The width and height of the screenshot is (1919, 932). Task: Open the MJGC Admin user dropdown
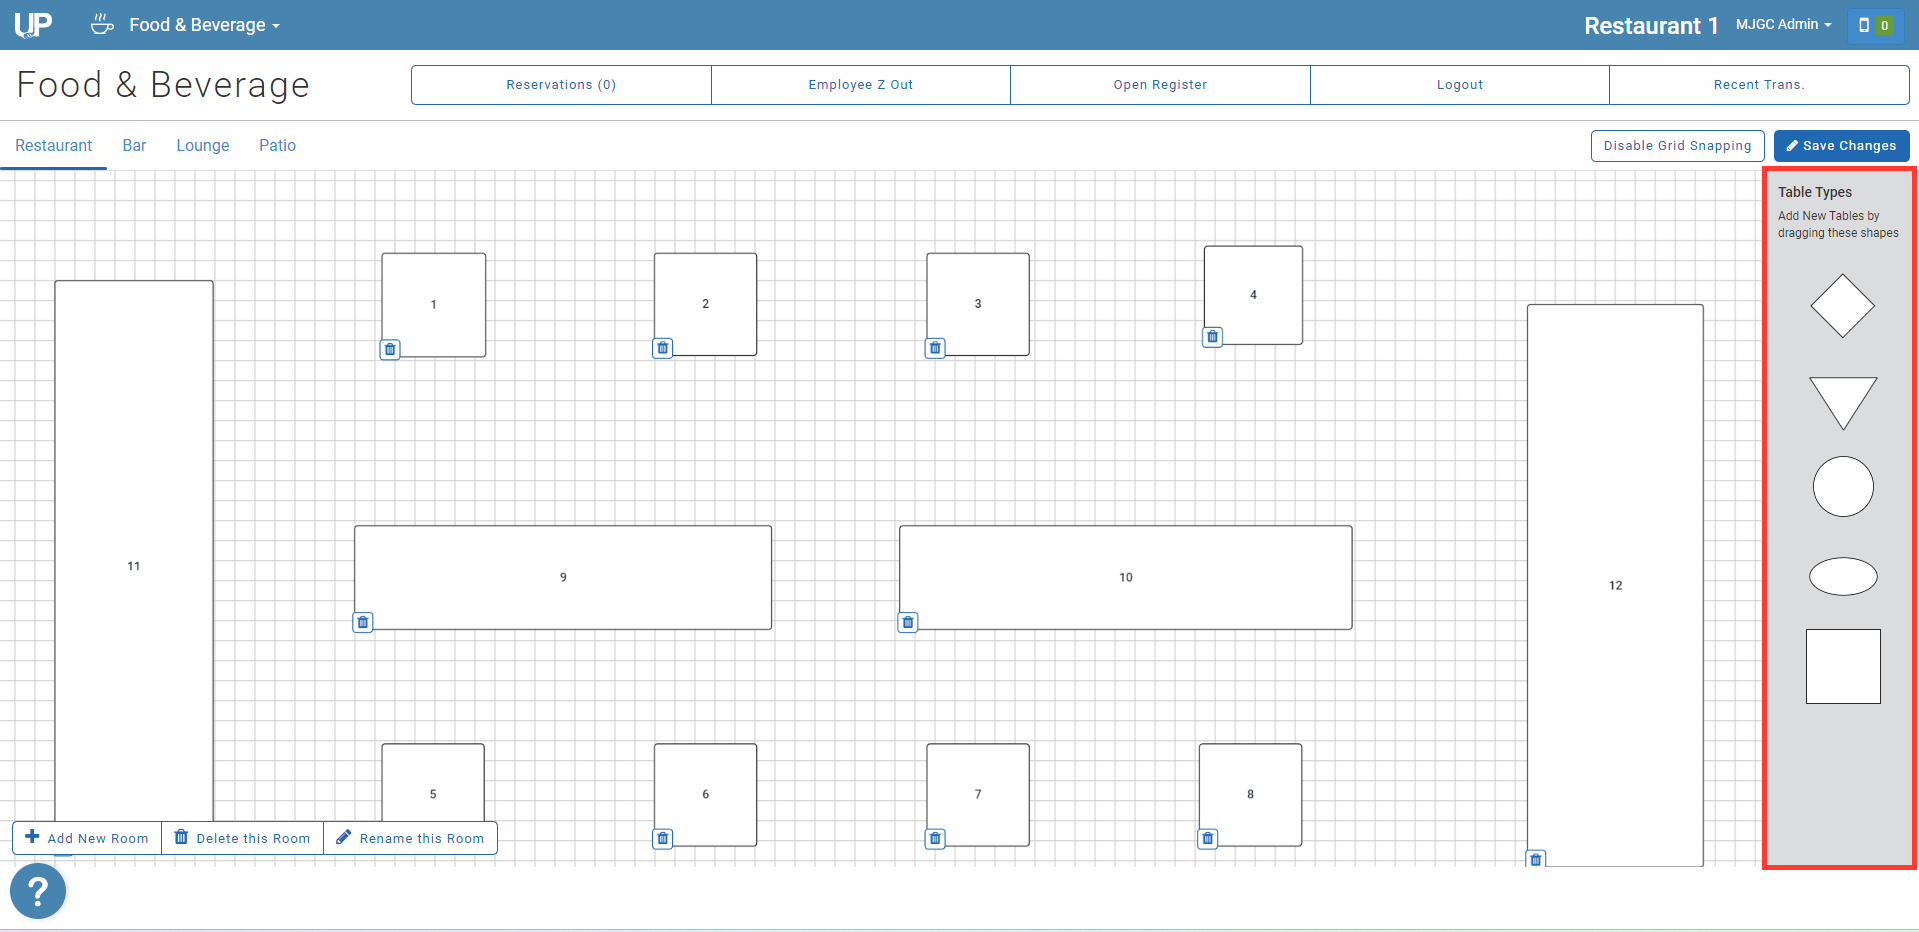click(1783, 25)
